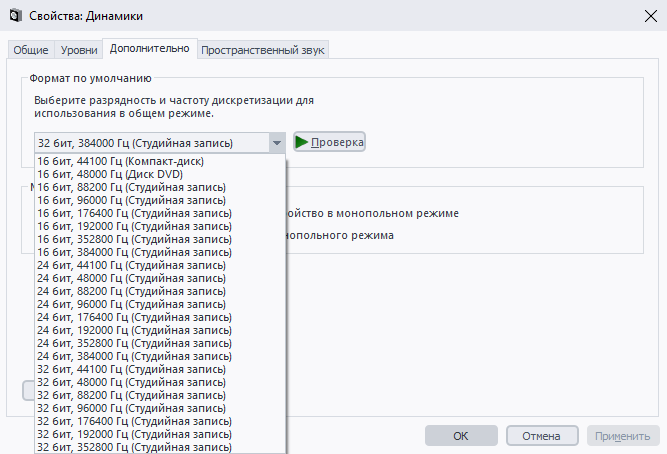Select 24 бит, 48000 Гц option

[160, 278]
